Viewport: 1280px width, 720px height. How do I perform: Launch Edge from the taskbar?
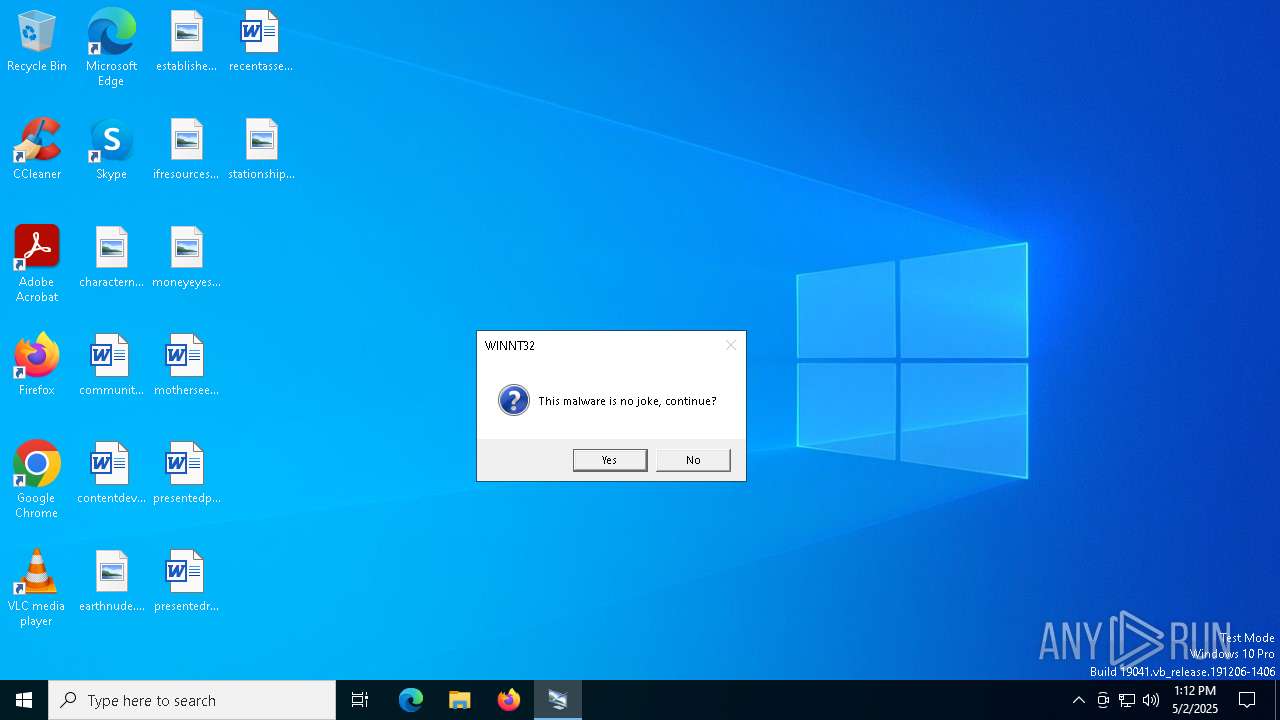coord(411,700)
